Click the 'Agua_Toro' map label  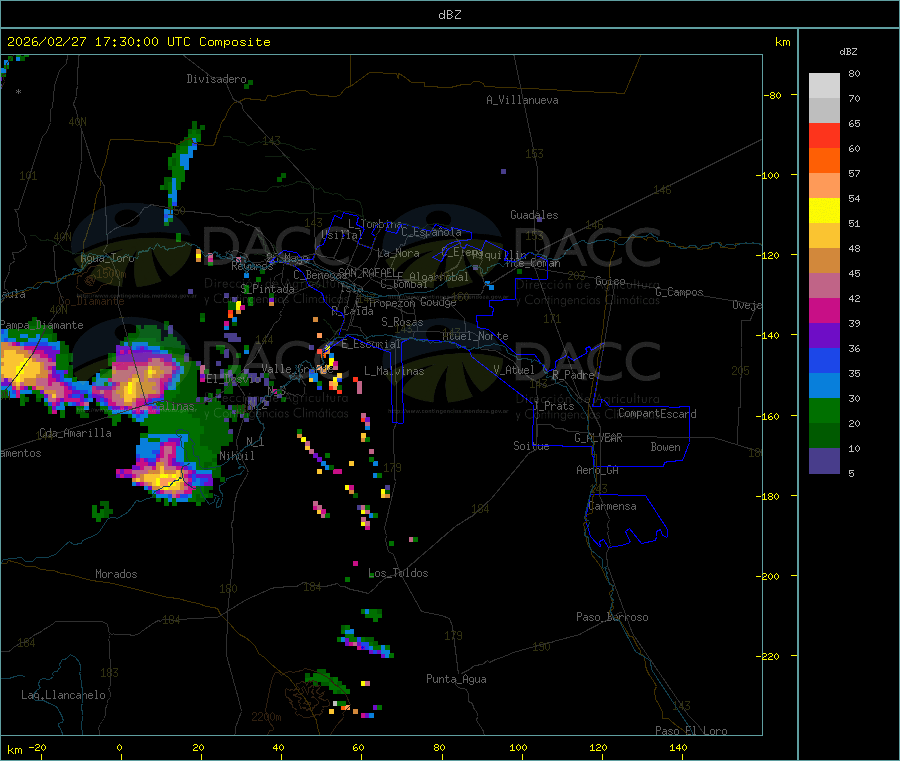(107, 258)
